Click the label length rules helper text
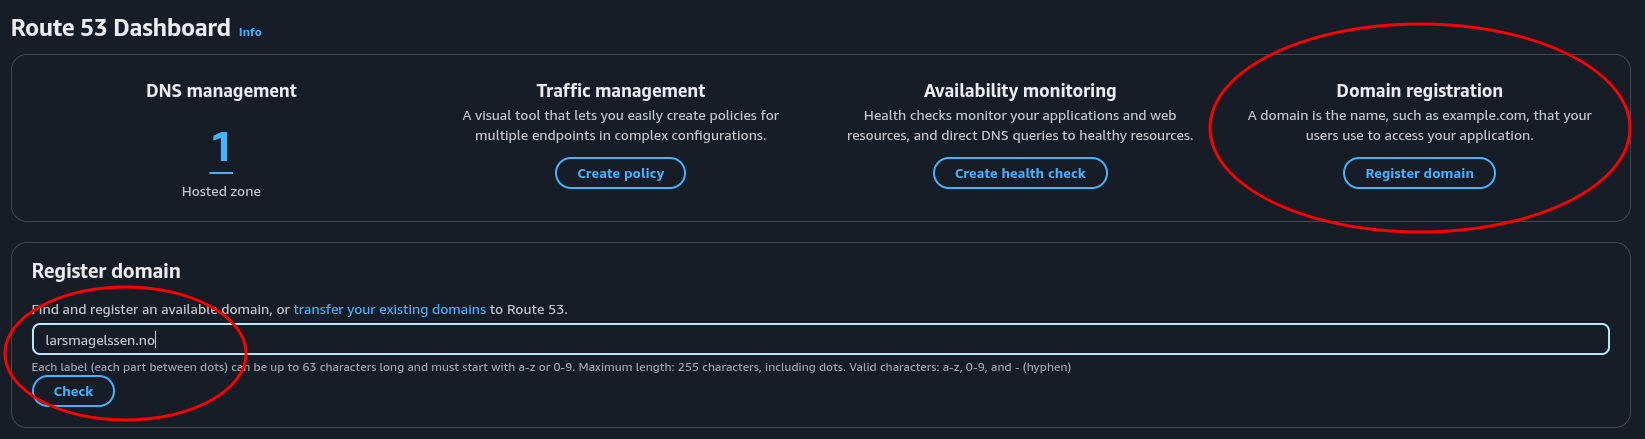This screenshot has width=1645, height=439. (x=550, y=367)
